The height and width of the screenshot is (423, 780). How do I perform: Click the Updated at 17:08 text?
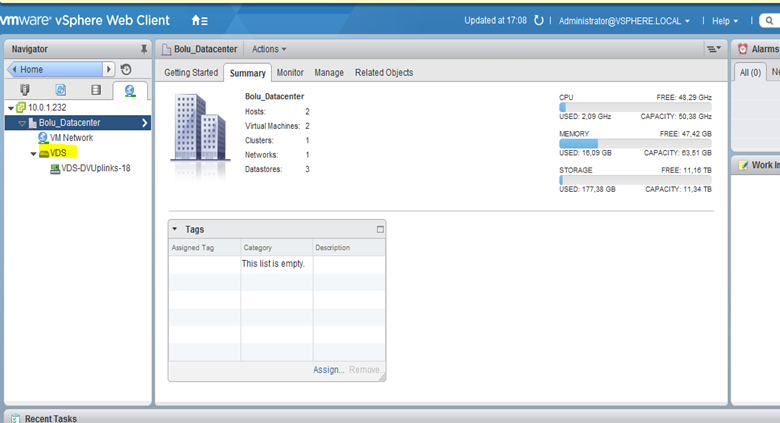pyautogui.click(x=495, y=20)
